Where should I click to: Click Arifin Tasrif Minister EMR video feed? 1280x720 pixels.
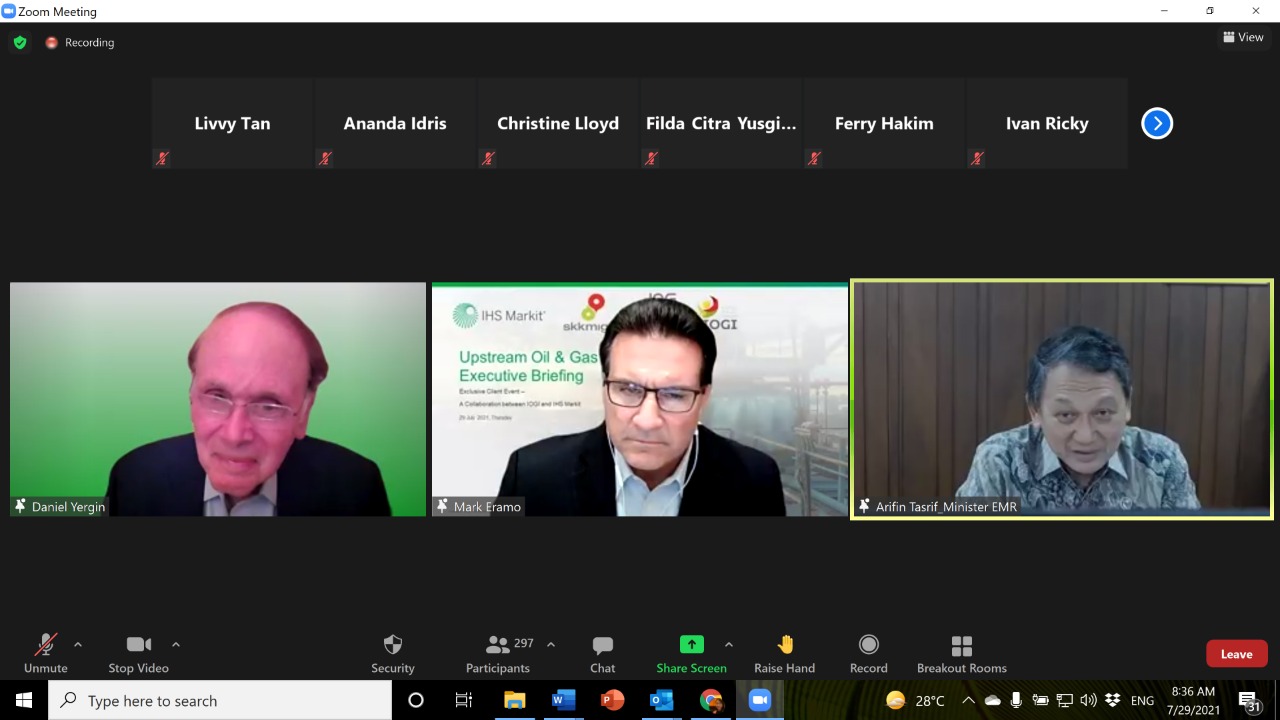point(1062,399)
